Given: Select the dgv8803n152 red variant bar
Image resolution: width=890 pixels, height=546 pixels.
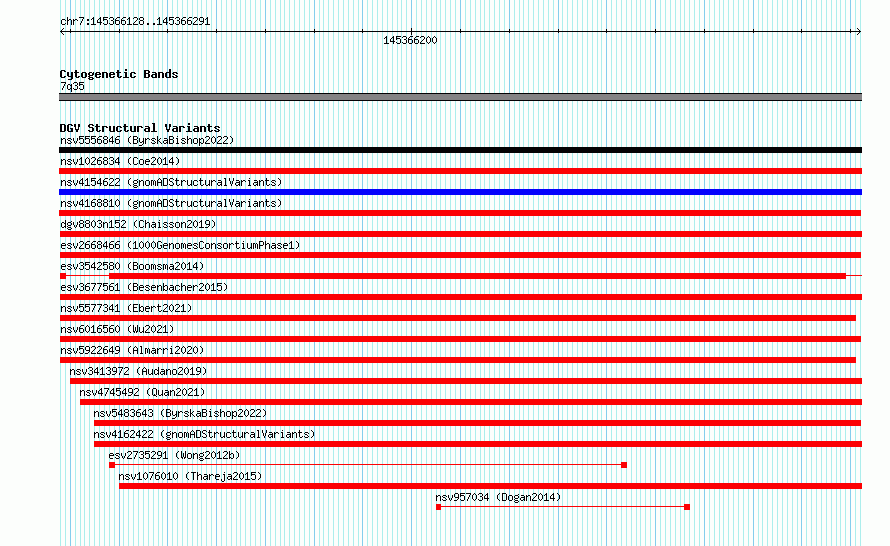Looking at the screenshot, I should 460,234.
